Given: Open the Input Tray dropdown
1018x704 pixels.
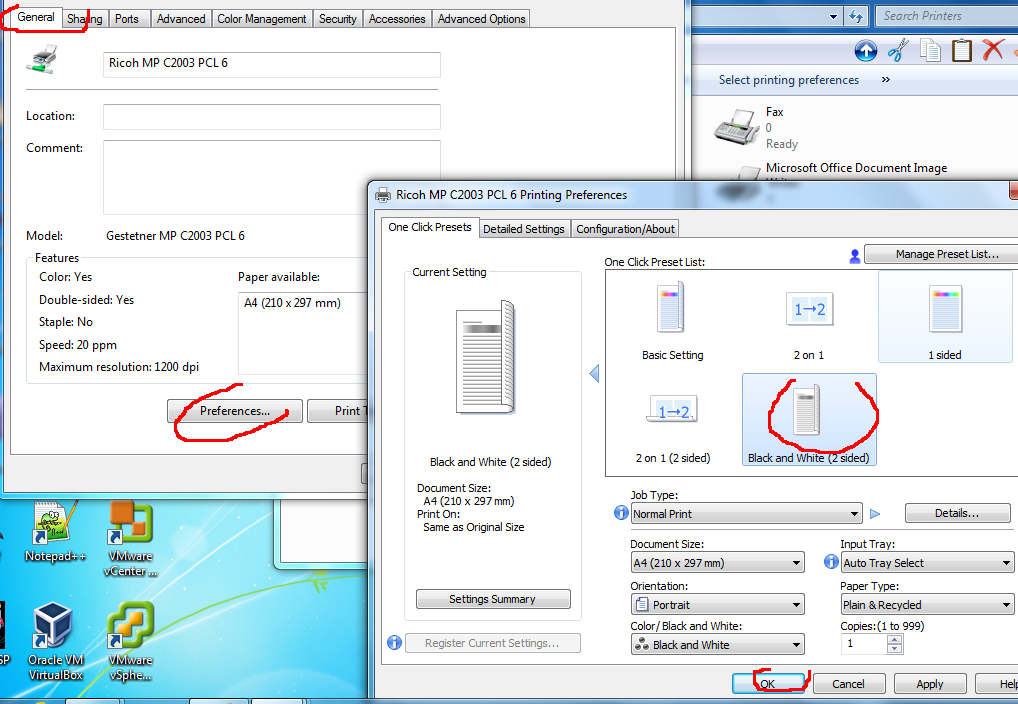Looking at the screenshot, I should (926, 562).
